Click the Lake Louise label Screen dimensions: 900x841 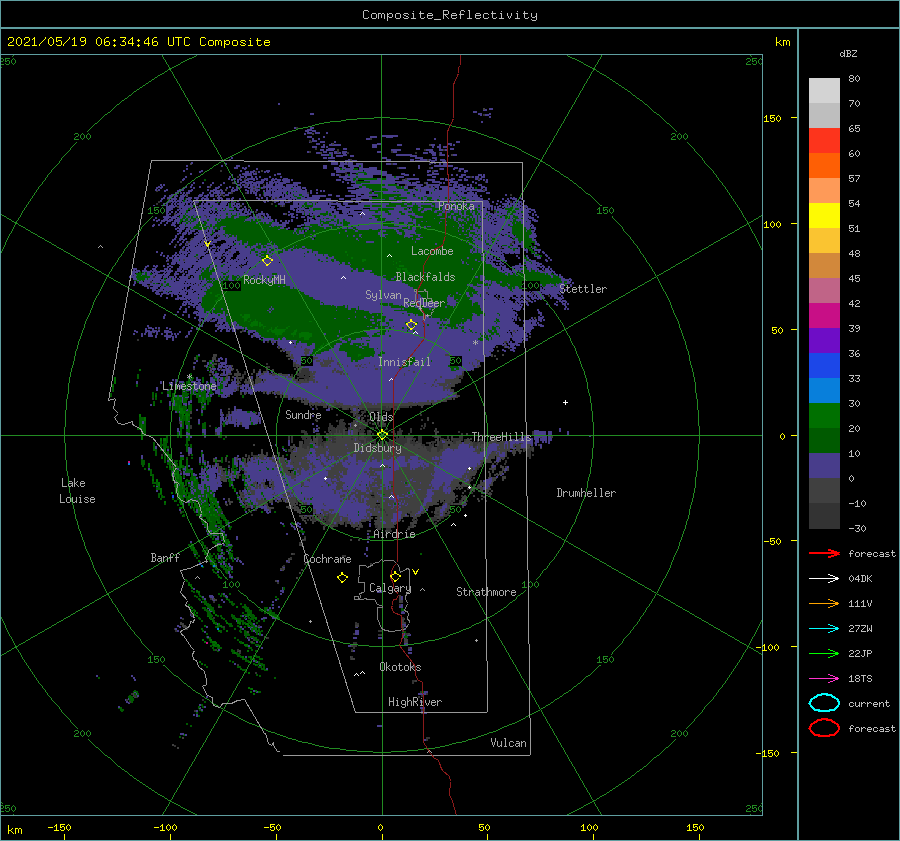pyautogui.click(x=77, y=491)
